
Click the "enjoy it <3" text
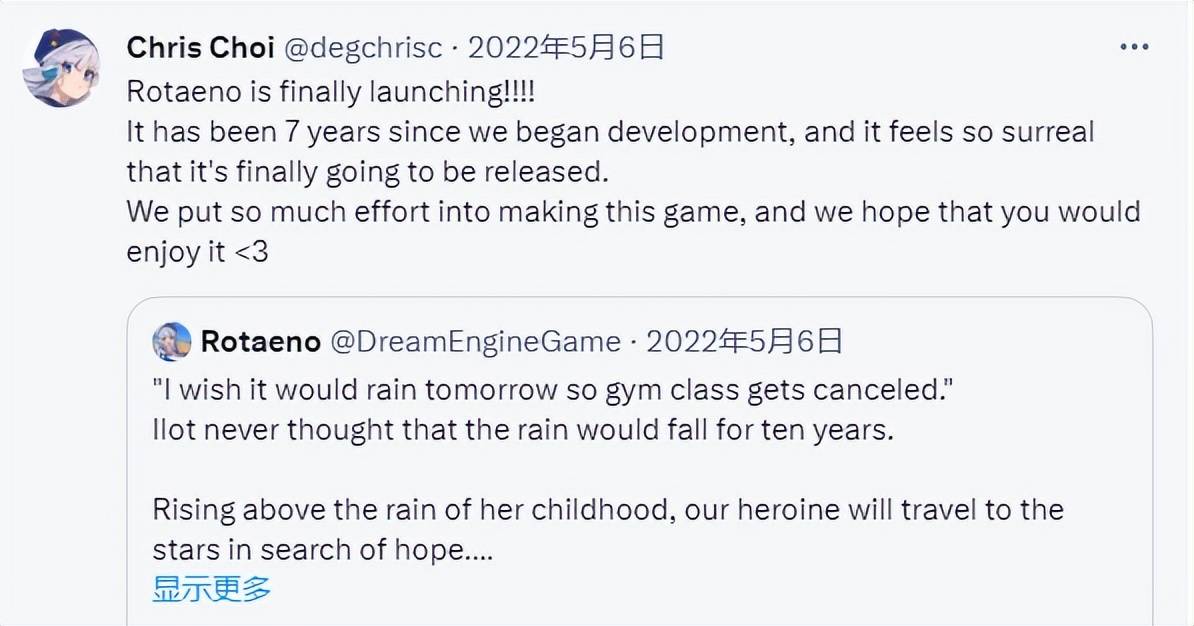[x=197, y=252]
